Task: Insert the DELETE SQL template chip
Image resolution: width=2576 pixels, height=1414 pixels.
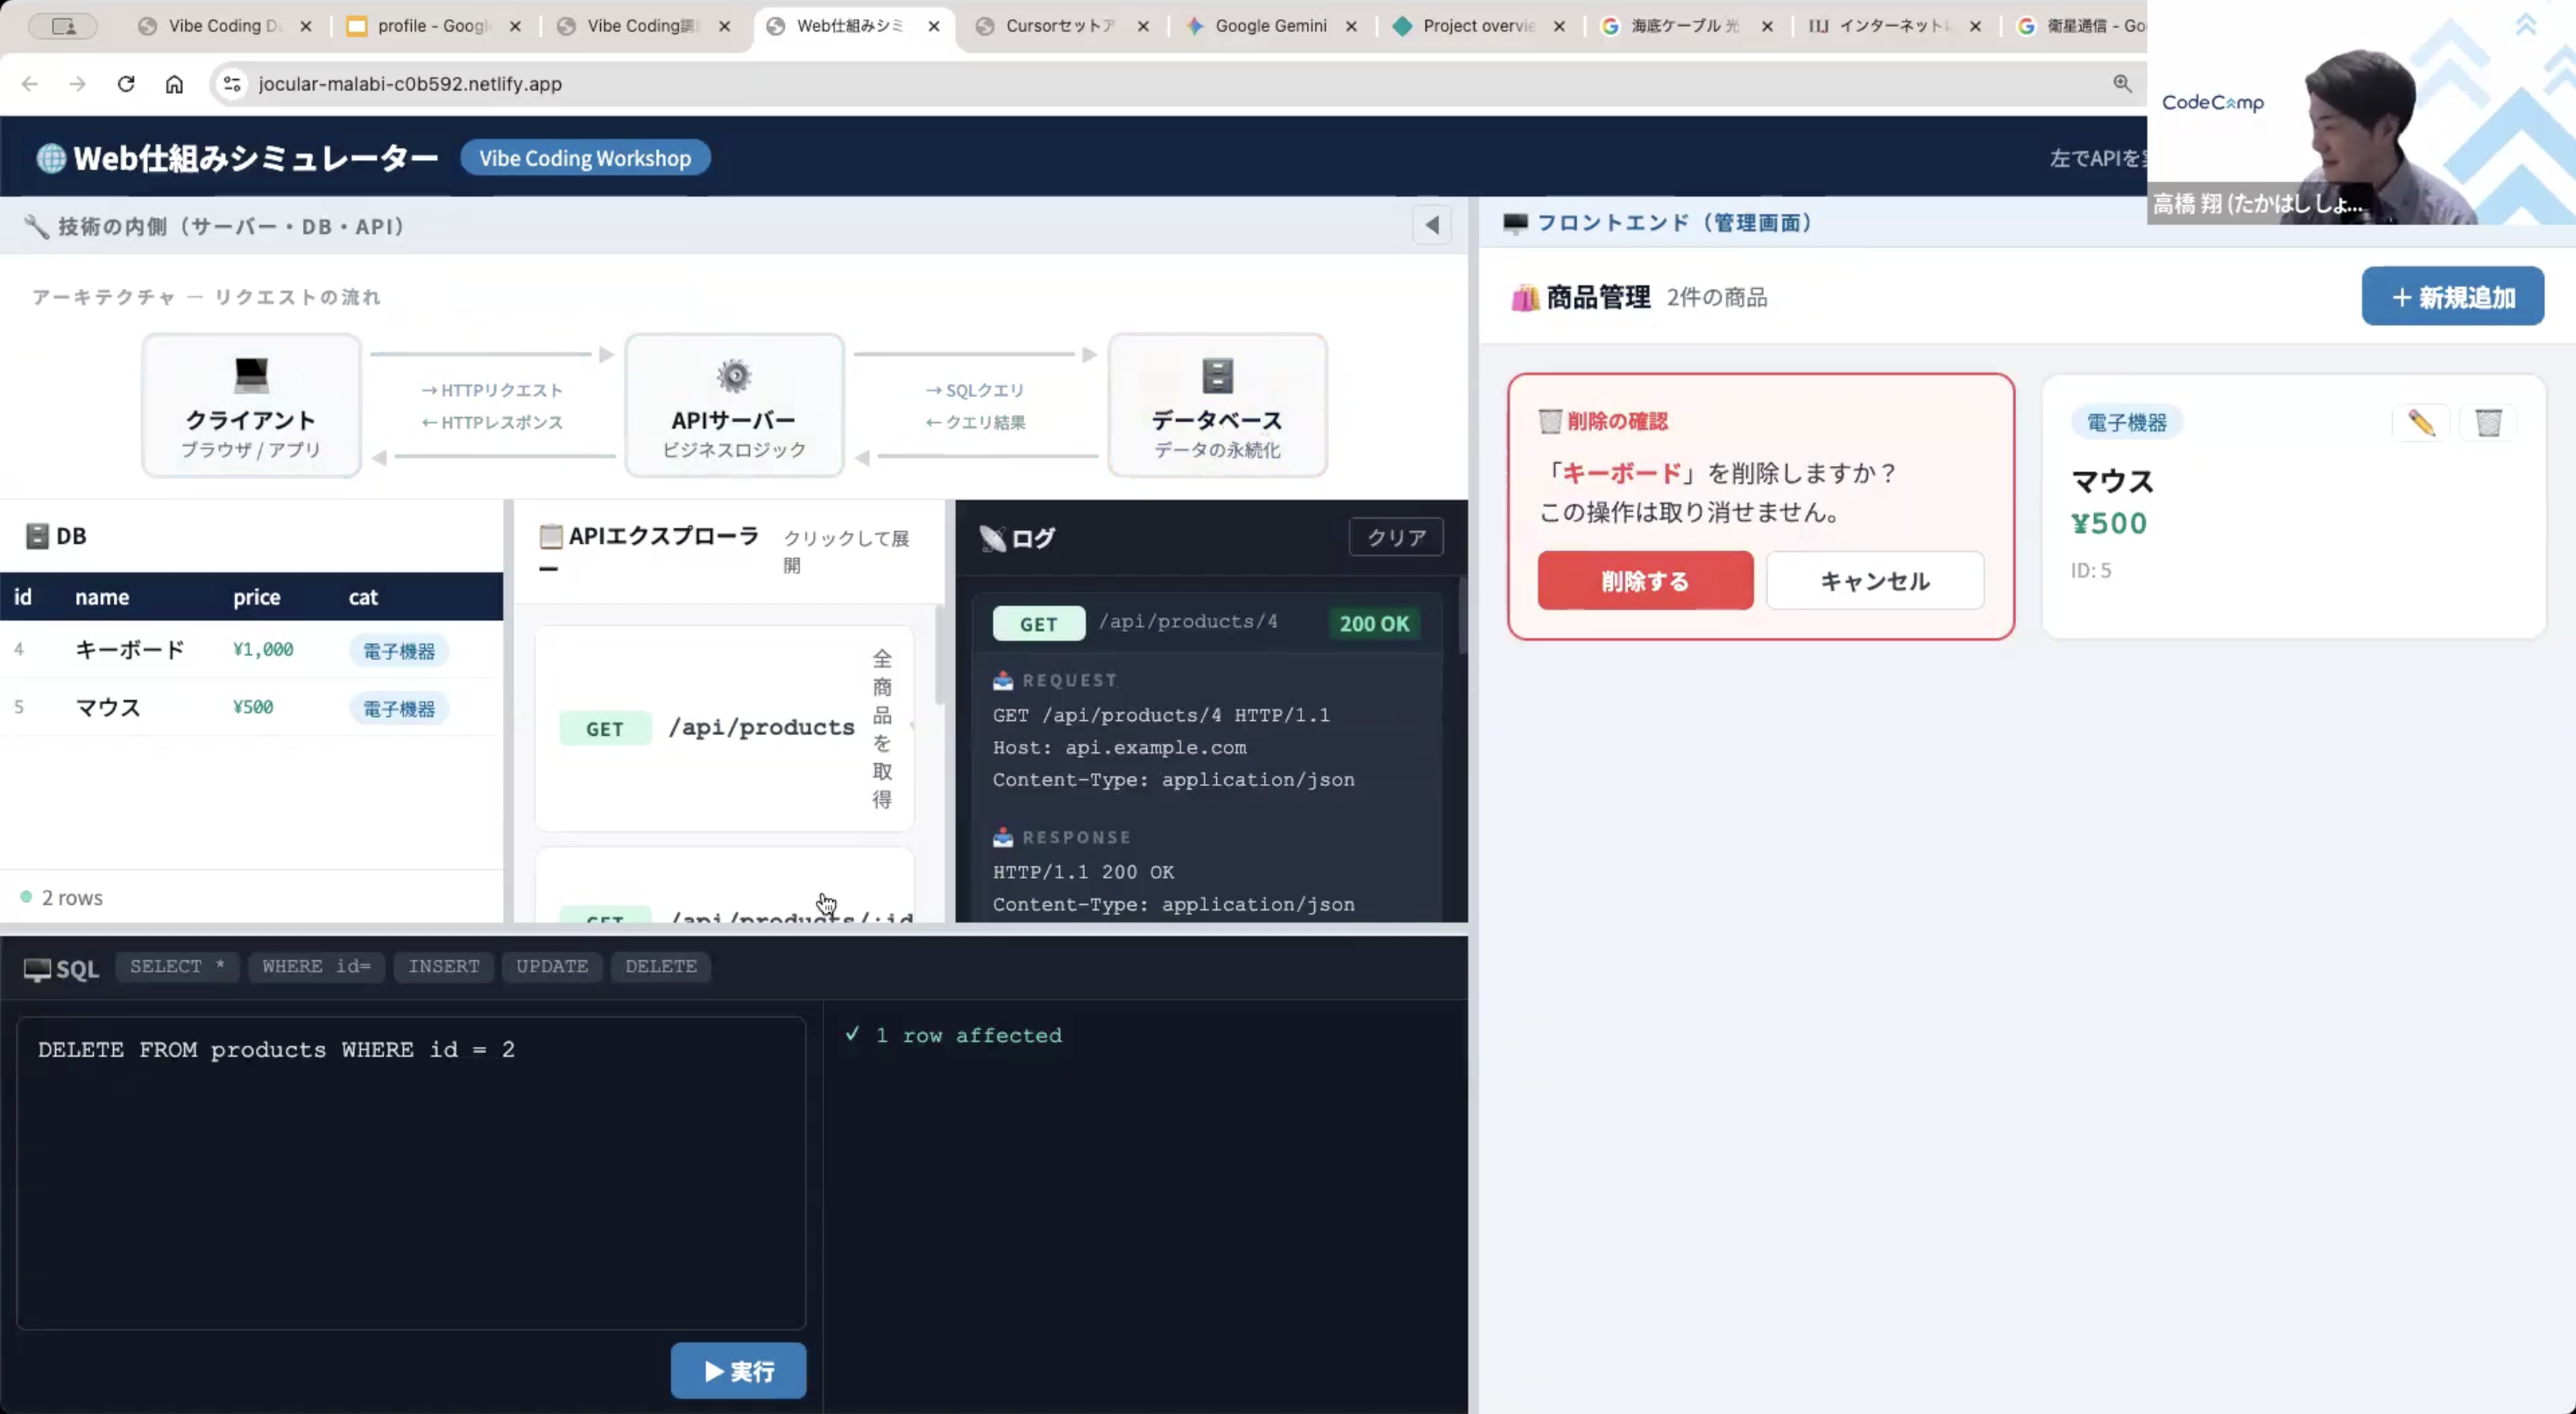Action: pos(660,966)
